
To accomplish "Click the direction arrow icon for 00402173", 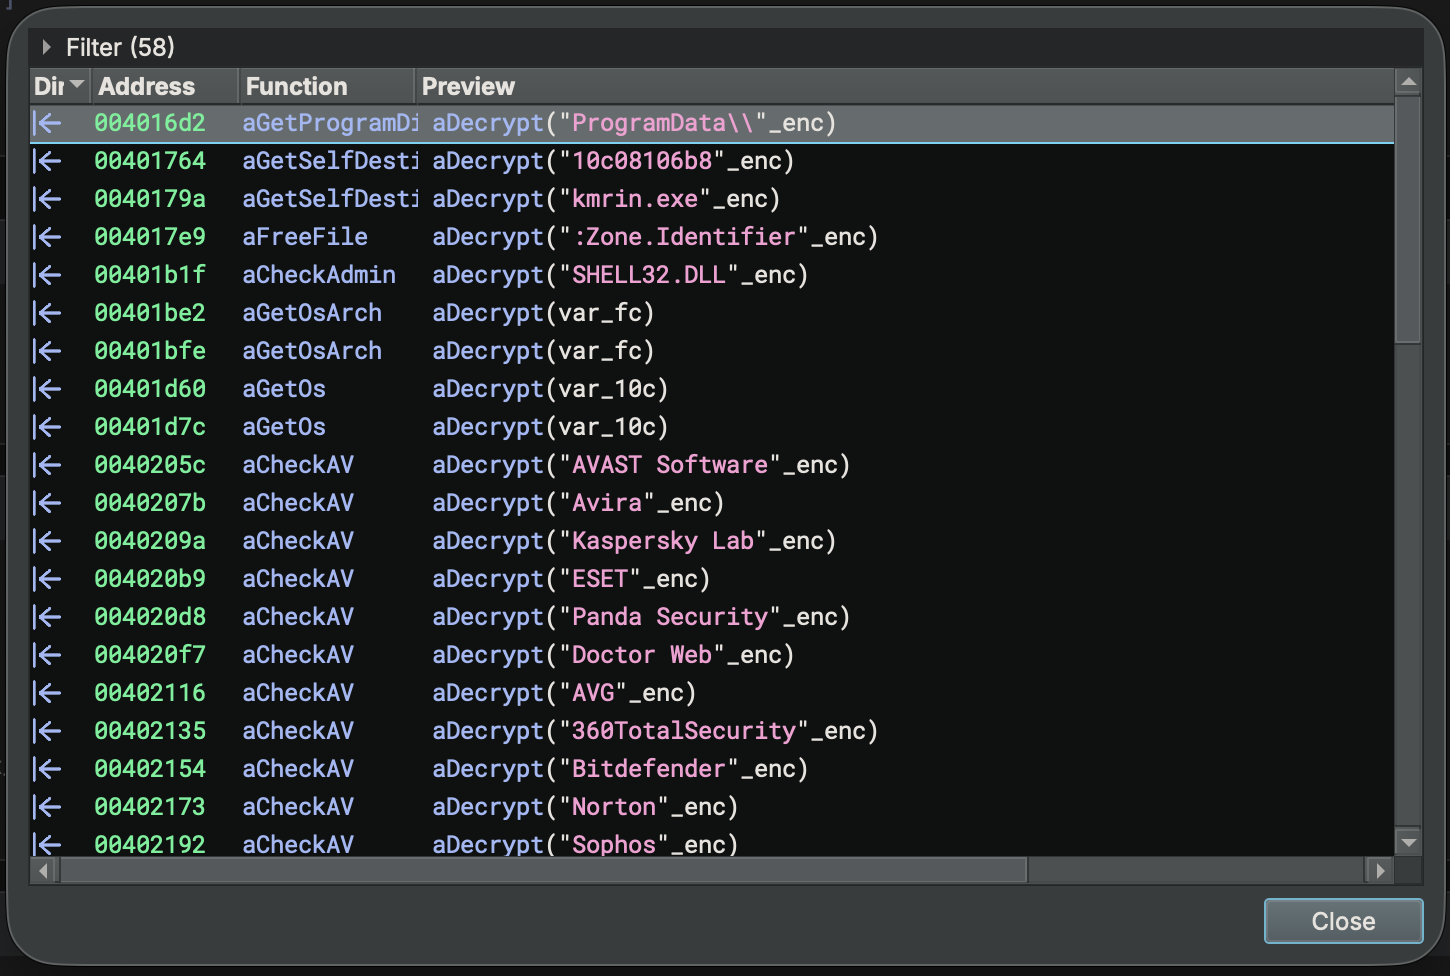I will [47, 807].
